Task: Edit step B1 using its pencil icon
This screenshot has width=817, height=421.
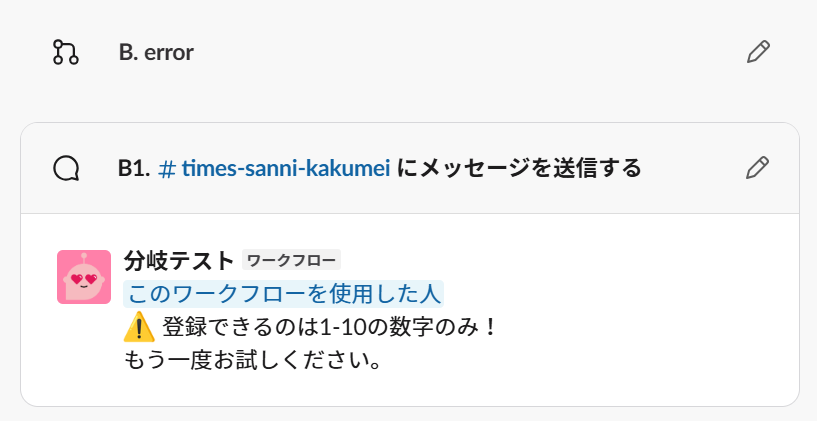Action: pos(758,168)
